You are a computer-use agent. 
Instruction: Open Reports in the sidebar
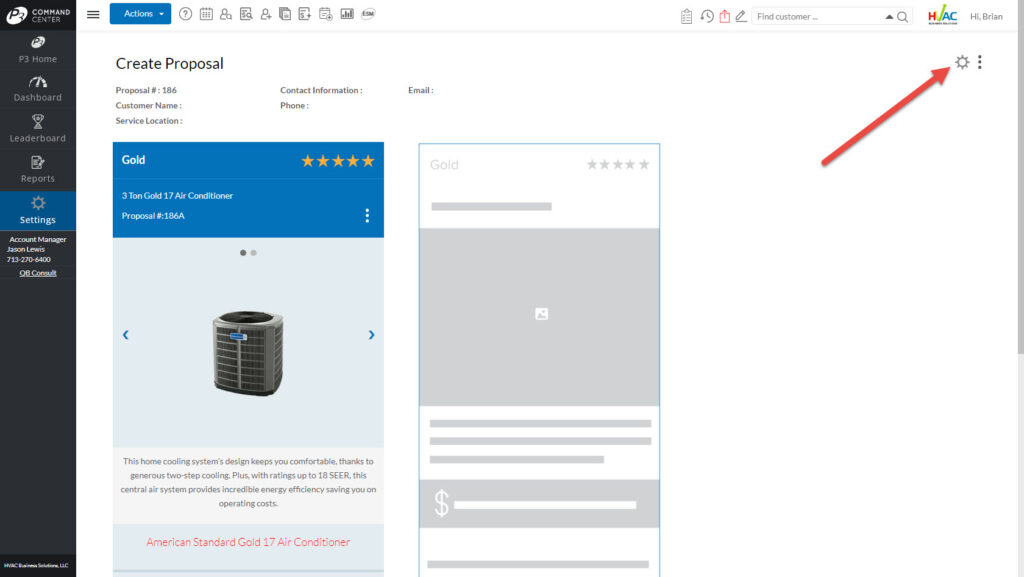(38, 169)
